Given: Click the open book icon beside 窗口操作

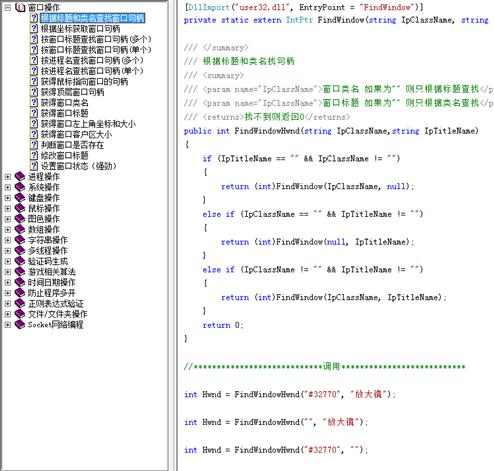Looking at the screenshot, I should [x=20, y=7].
